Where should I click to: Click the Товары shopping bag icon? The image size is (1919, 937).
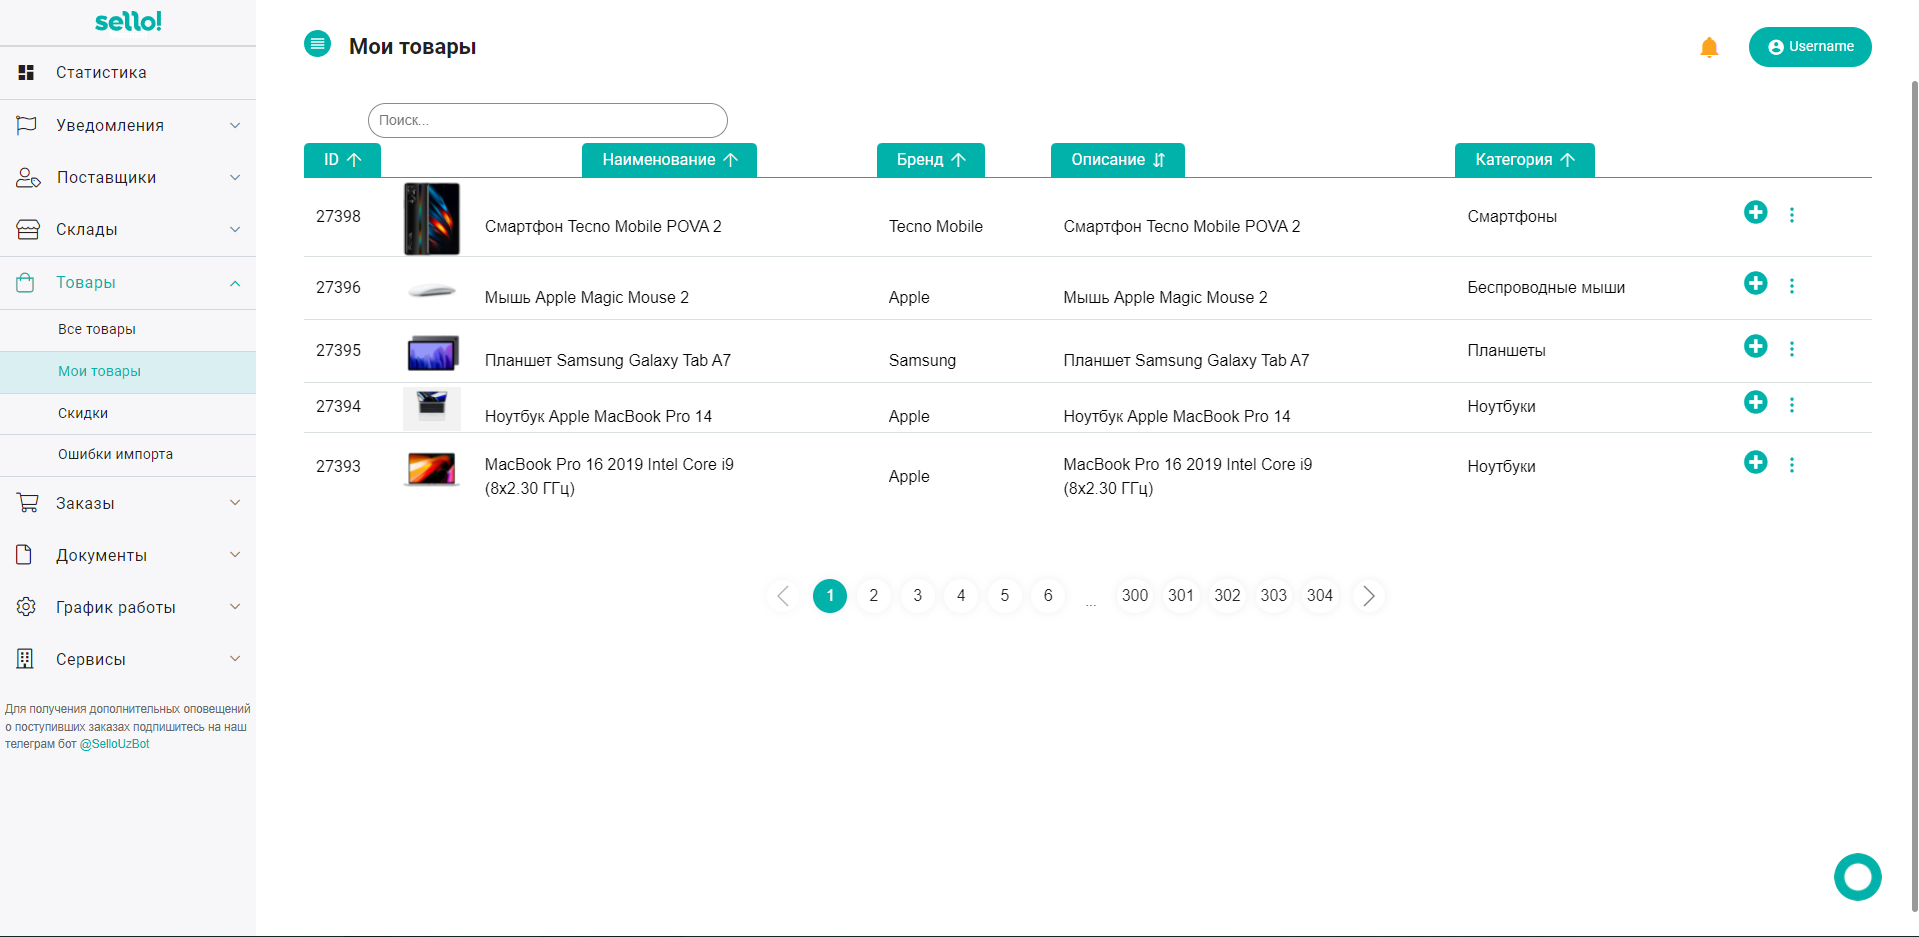(x=26, y=282)
